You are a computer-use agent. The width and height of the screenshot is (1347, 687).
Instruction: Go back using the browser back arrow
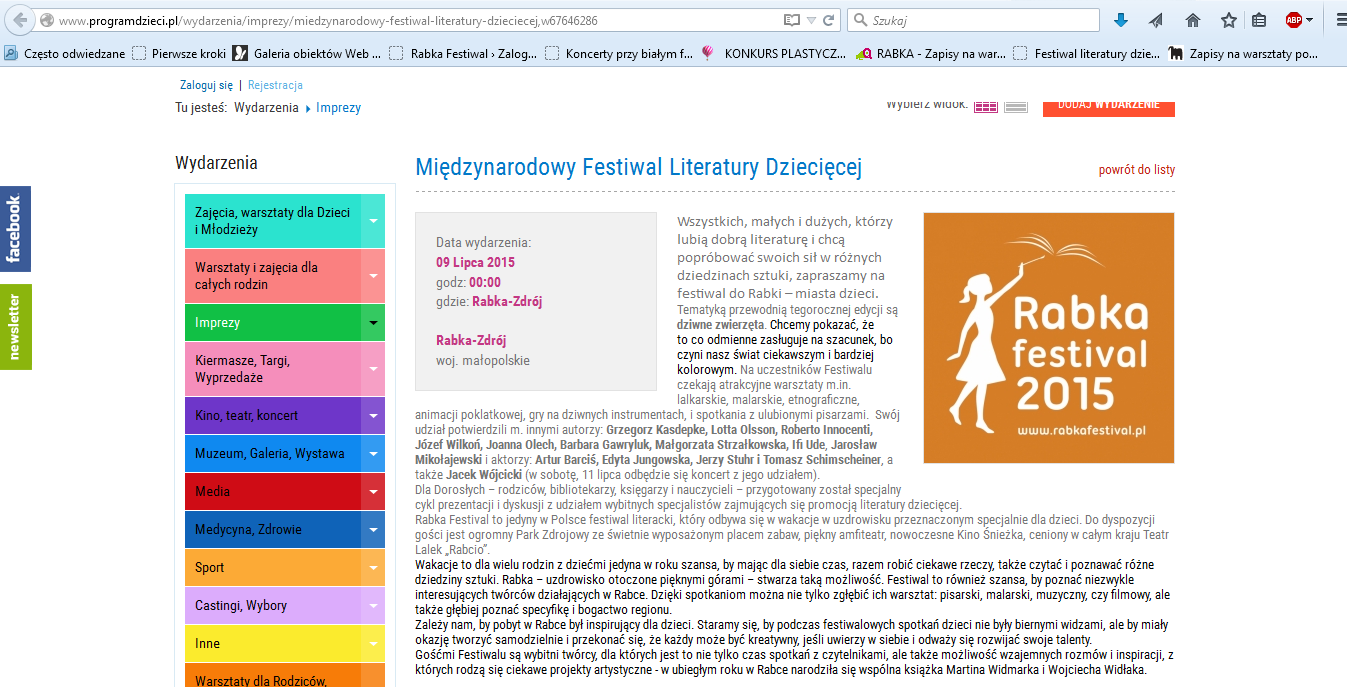pyautogui.click(x=19, y=20)
